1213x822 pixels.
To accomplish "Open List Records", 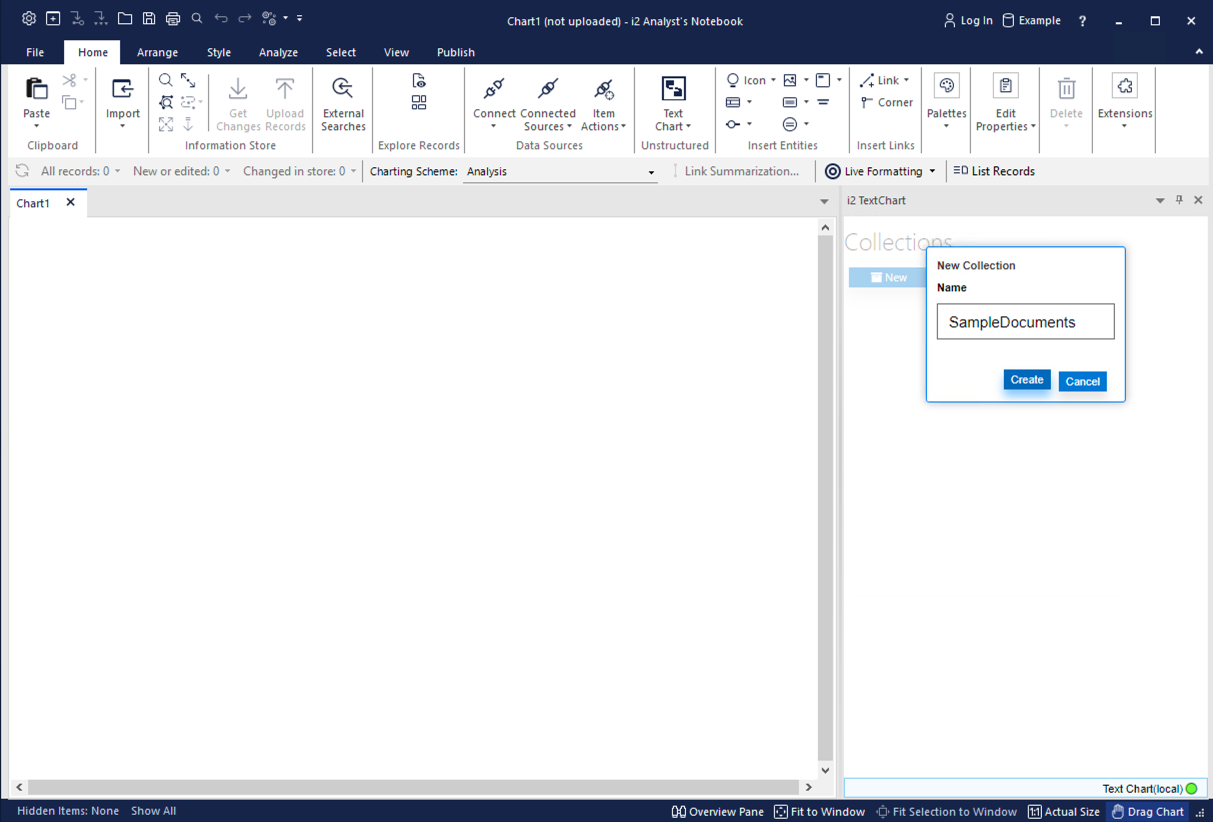I will point(994,171).
